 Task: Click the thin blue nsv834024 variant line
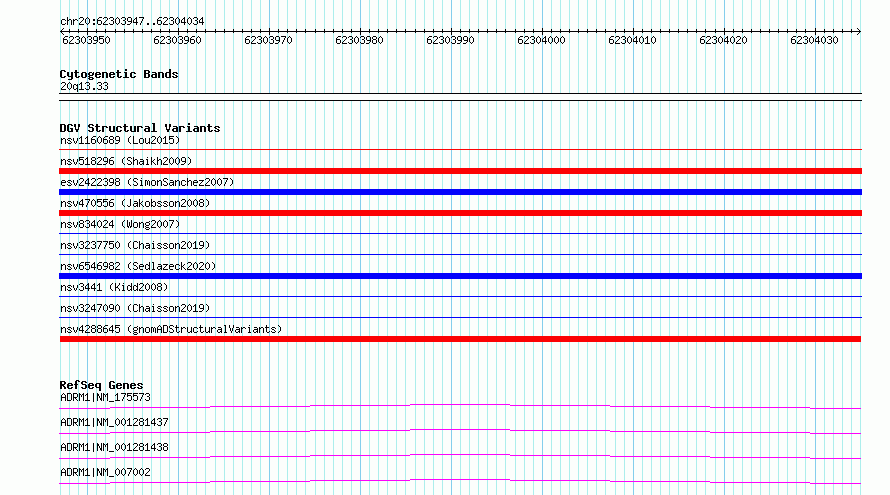(x=460, y=233)
